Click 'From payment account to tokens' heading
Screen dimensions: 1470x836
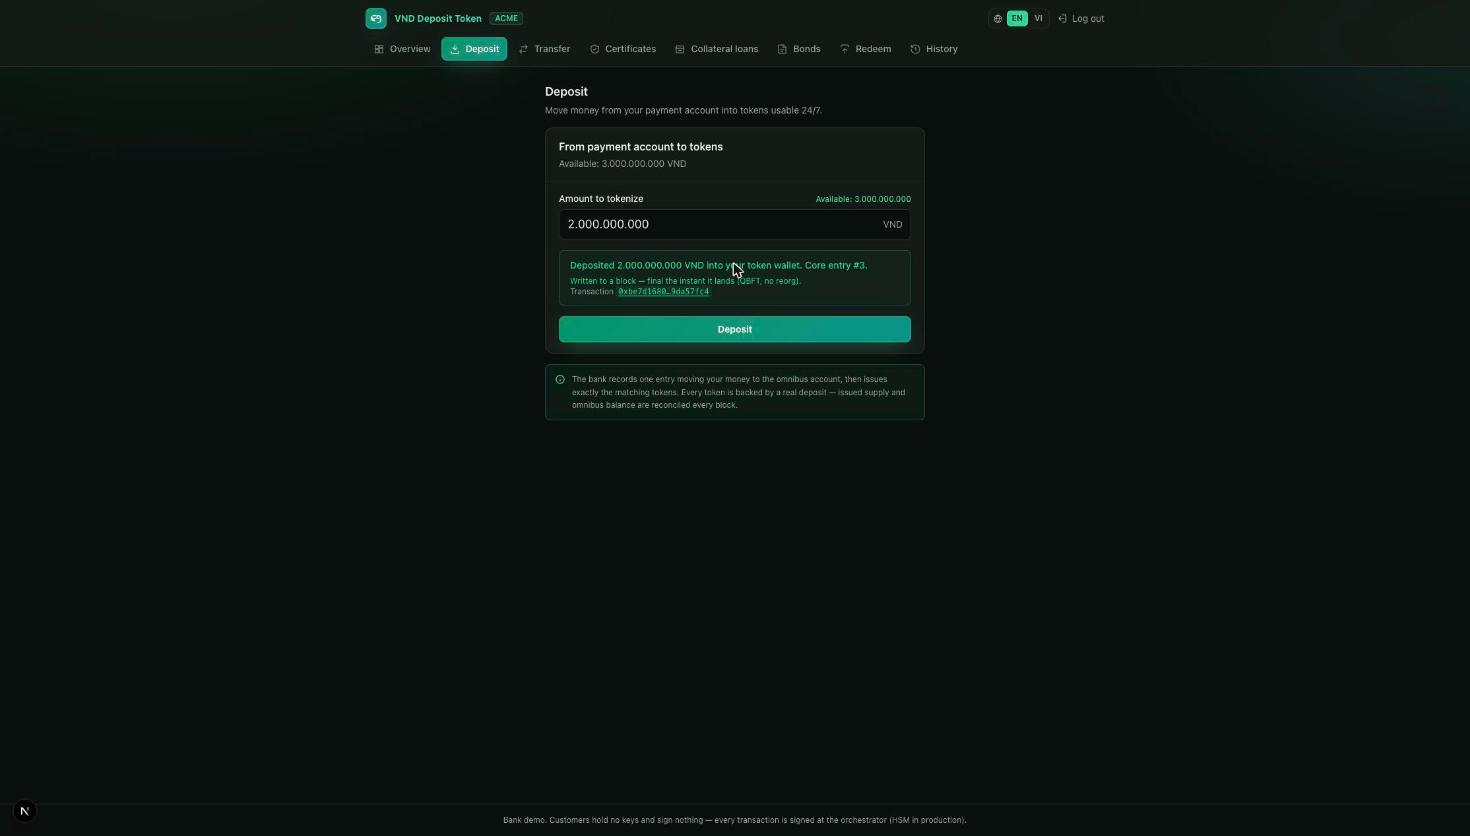(641, 147)
